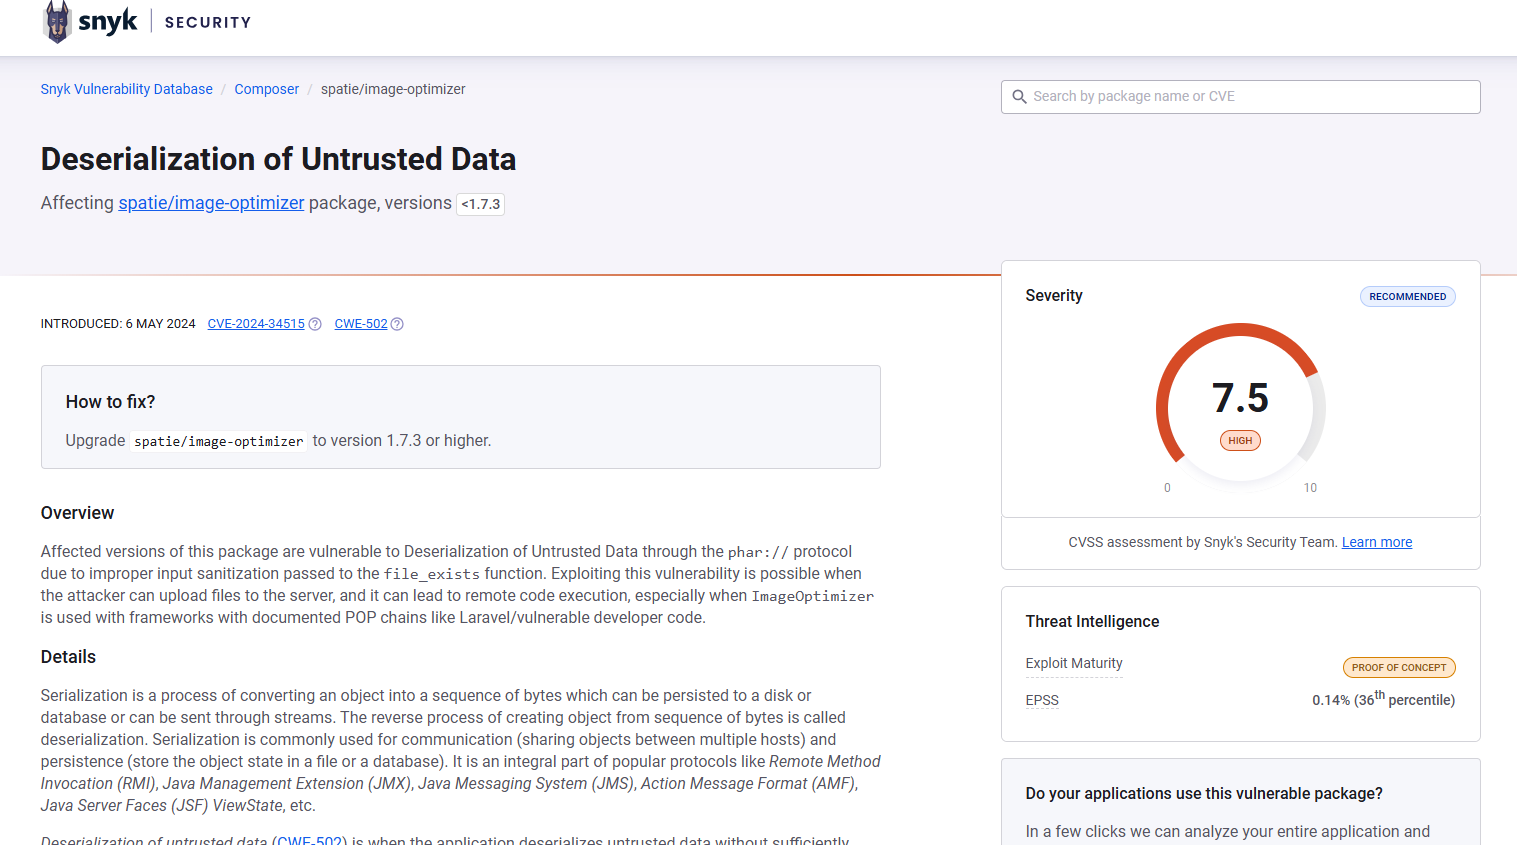Follow the Learn more link about CVSS assessment
Image resolution: width=1517 pixels, height=845 pixels.
coord(1377,542)
